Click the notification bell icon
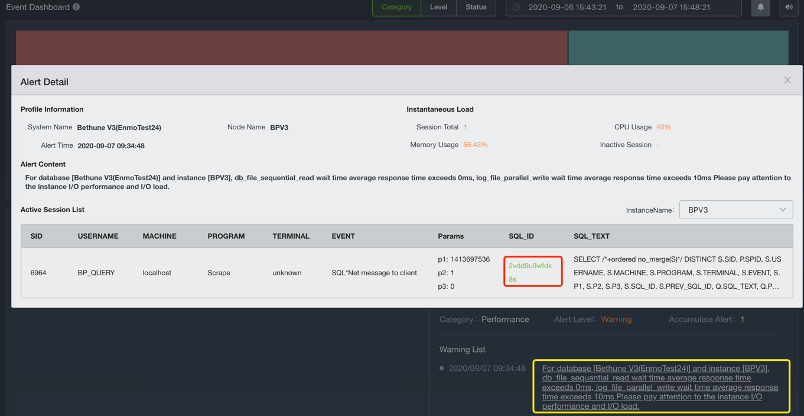804x416 pixels. (762, 7)
